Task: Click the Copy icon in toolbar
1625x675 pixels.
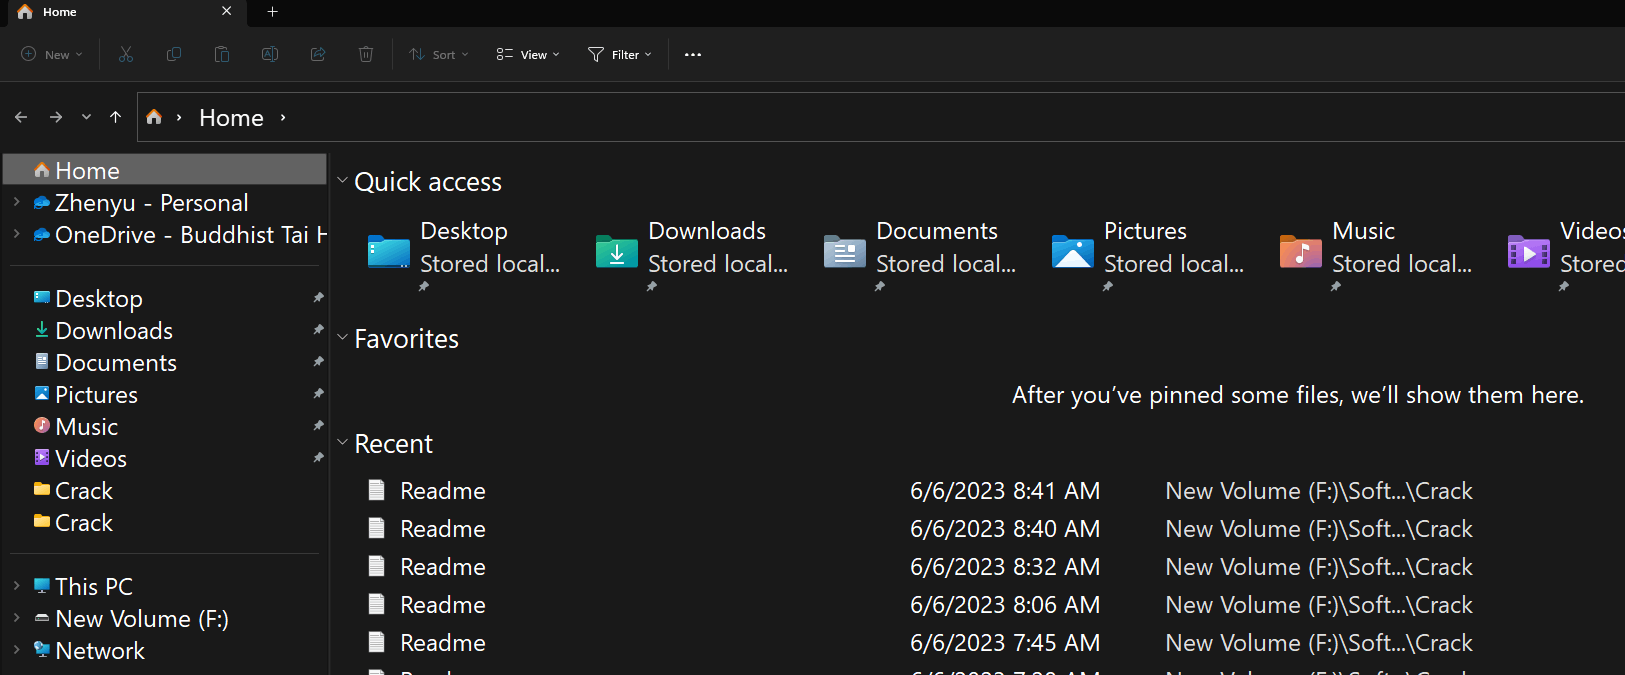Action: [174, 54]
